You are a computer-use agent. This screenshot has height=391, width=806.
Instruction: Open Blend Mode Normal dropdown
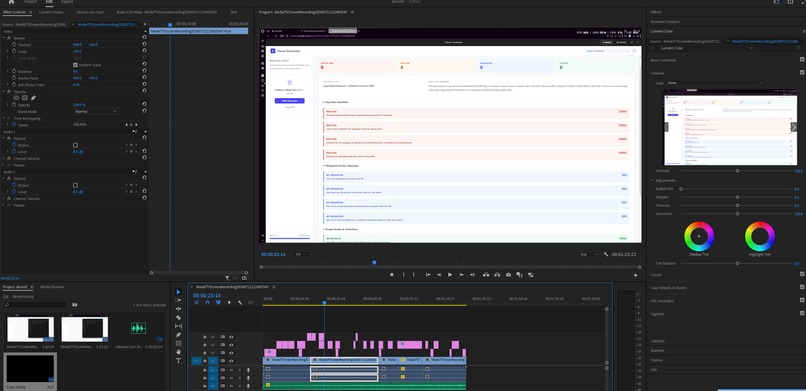pyautogui.click(x=95, y=111)
